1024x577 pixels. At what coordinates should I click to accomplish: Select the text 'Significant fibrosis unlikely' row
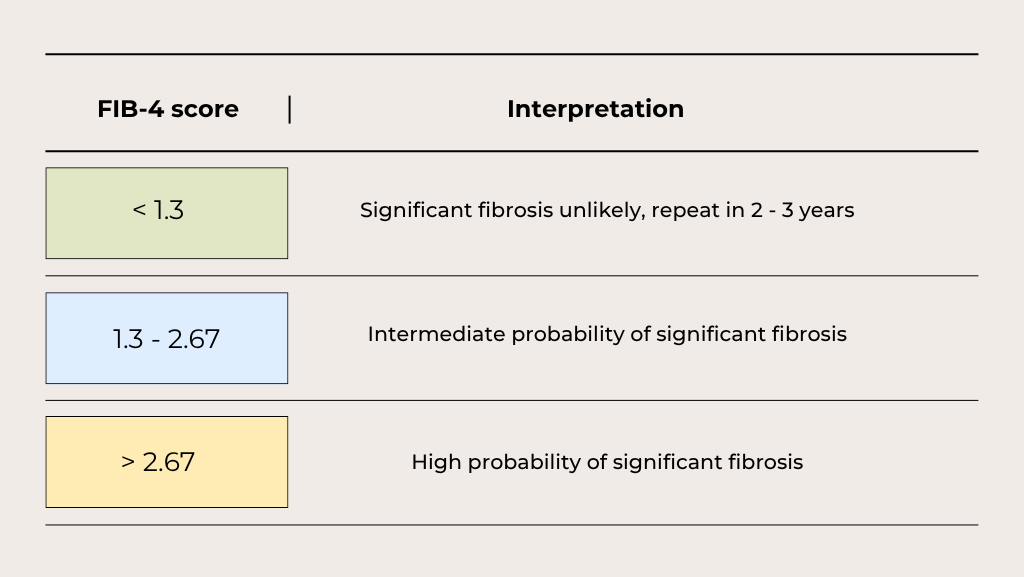607,210
